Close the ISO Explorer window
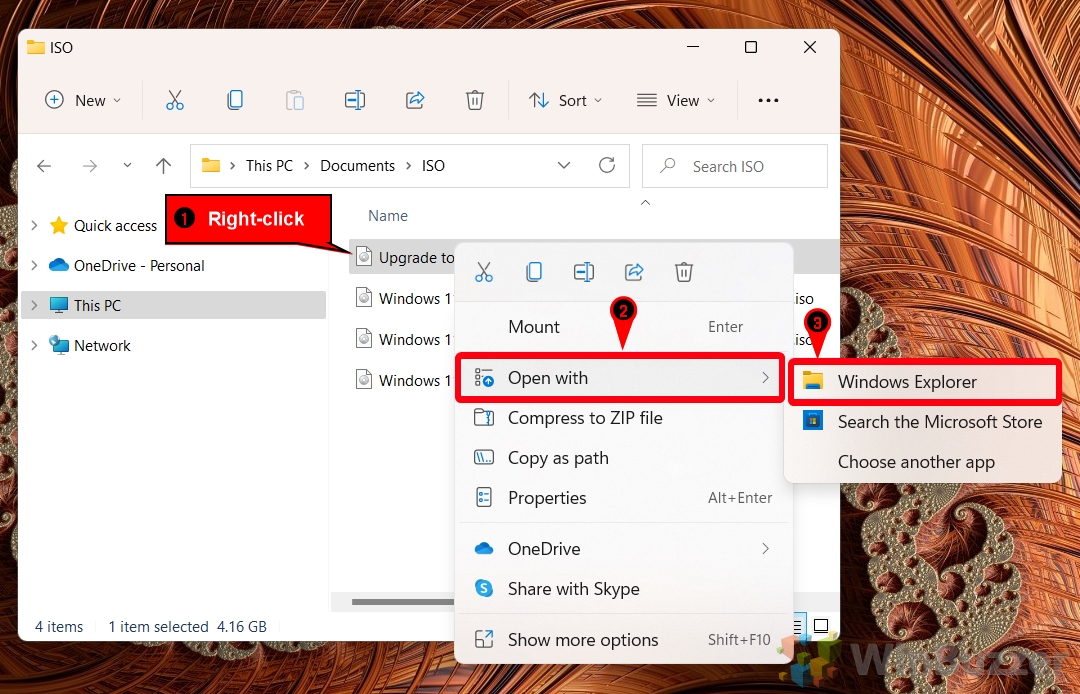 810,47
